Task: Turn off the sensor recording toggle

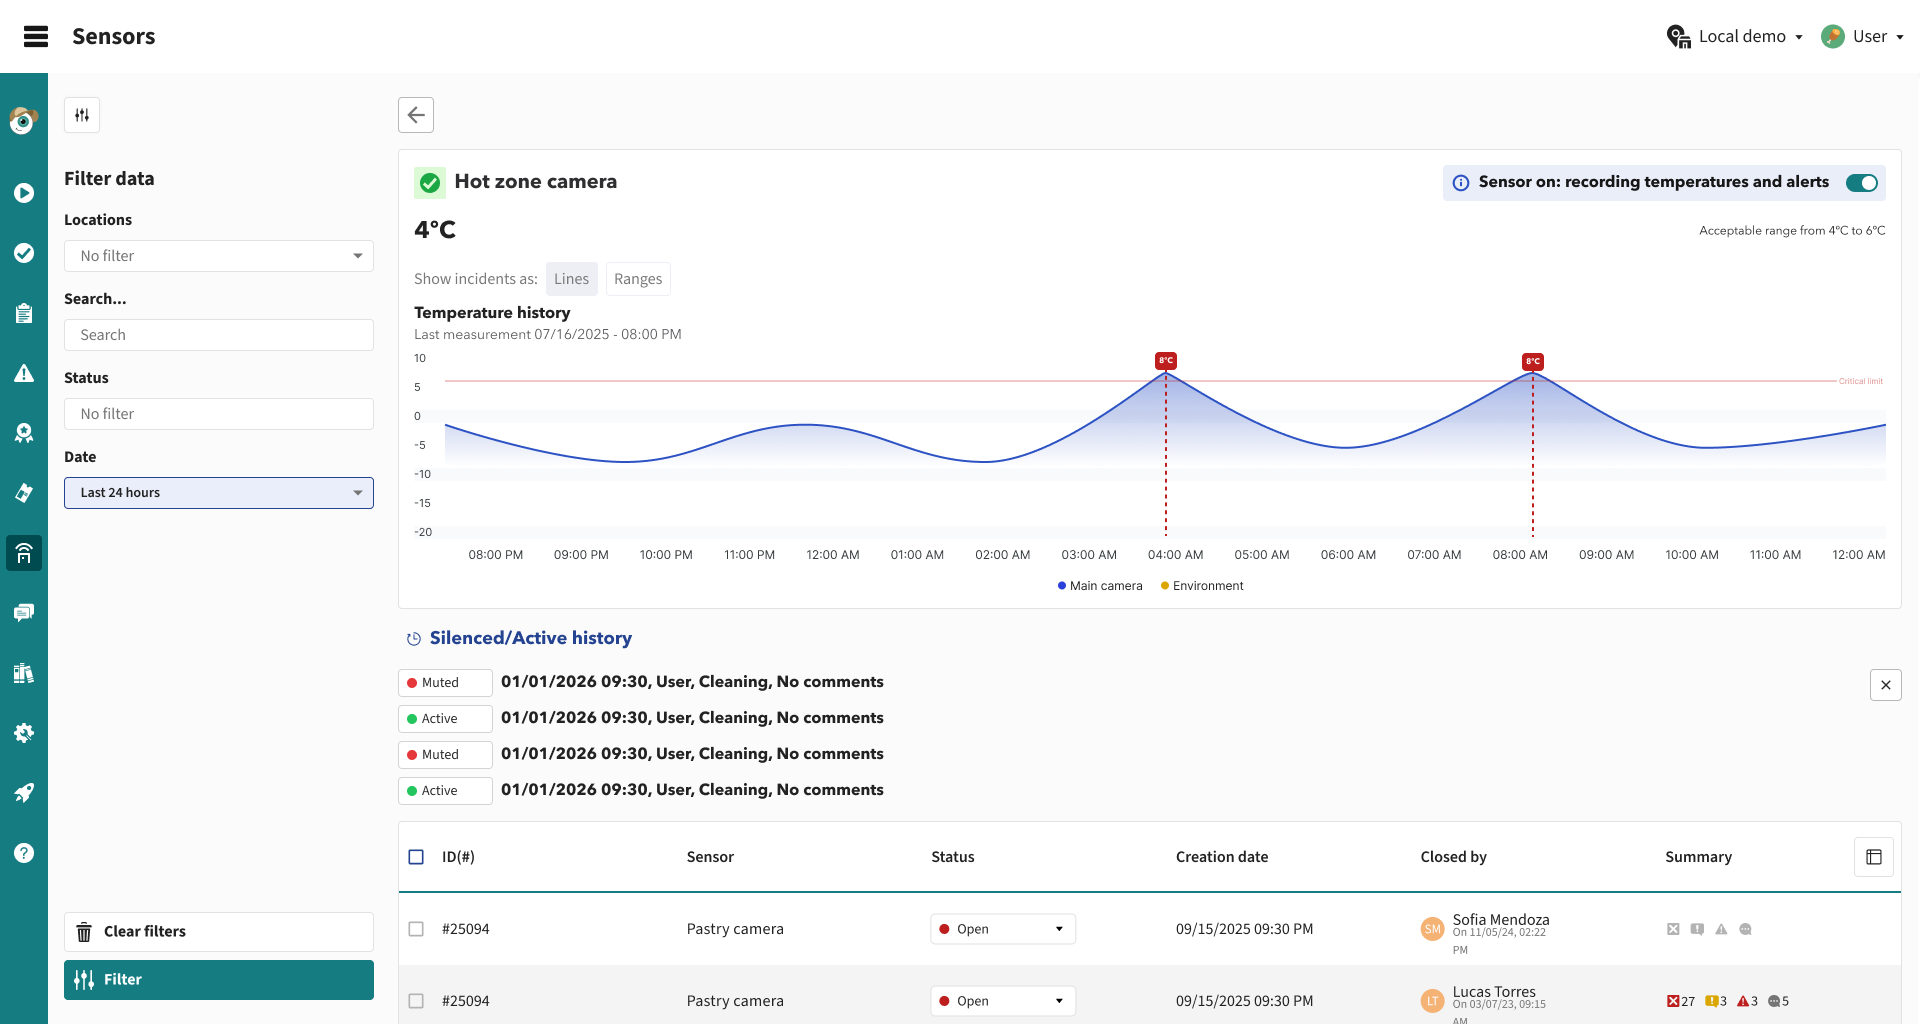Action: coord(1861,183)
